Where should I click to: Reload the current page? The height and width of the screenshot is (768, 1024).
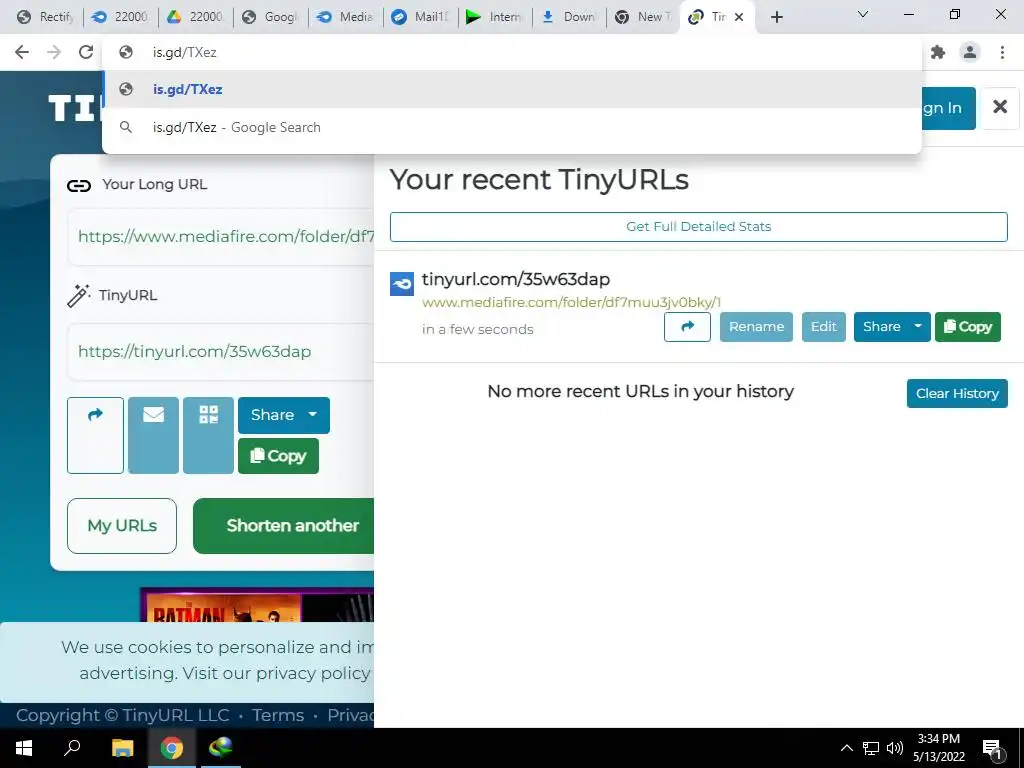(x=86, y=52)
